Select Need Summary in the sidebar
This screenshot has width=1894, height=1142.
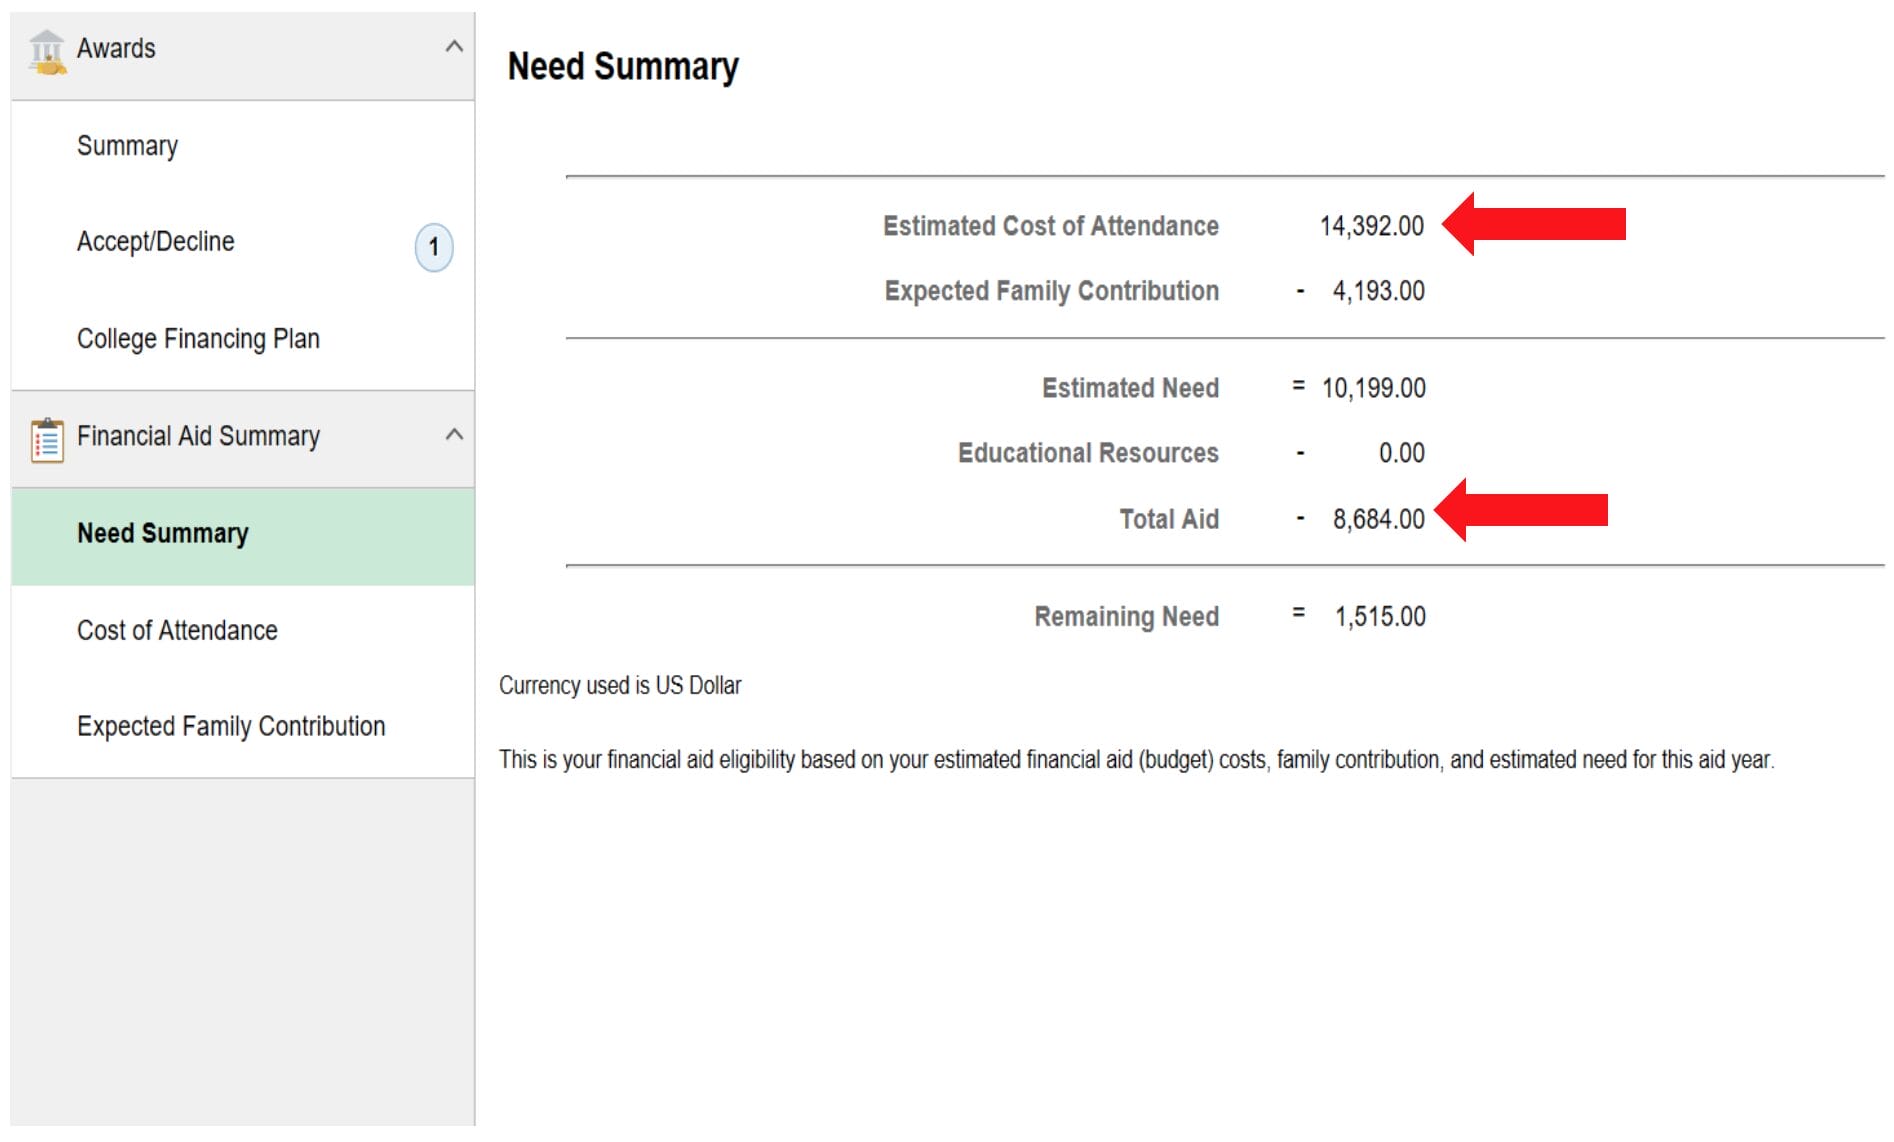[x=162, y=534]
